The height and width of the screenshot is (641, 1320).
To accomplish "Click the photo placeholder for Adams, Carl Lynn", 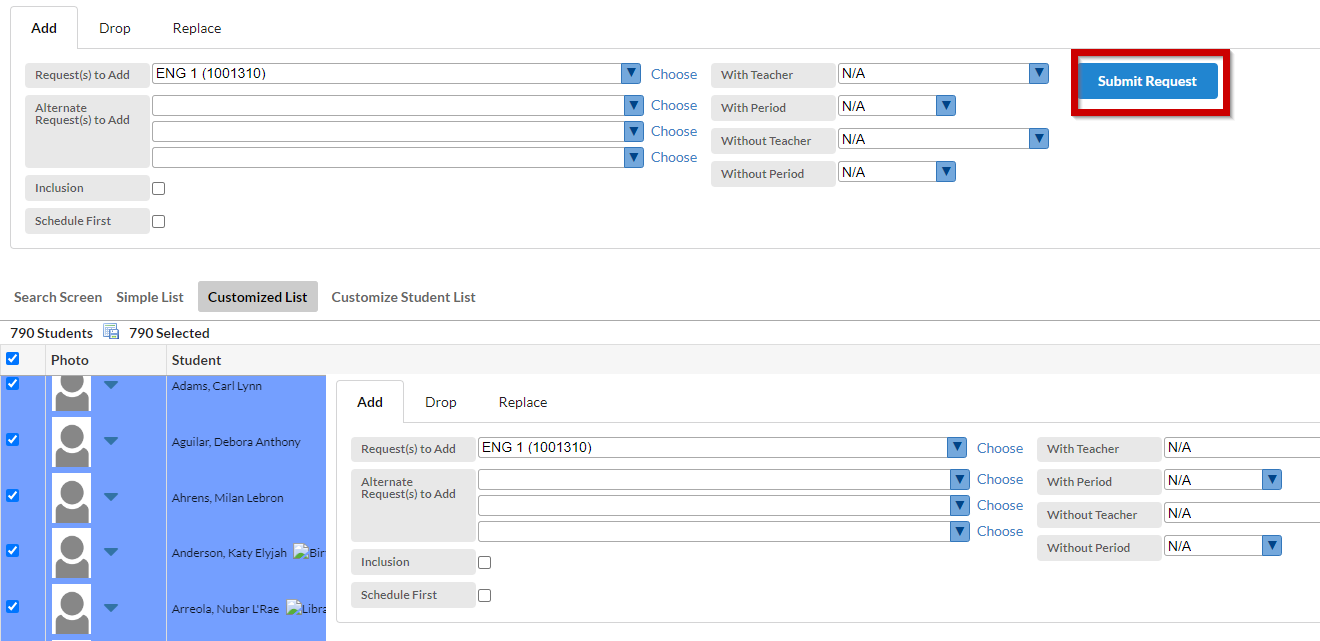I will [70, 393].
